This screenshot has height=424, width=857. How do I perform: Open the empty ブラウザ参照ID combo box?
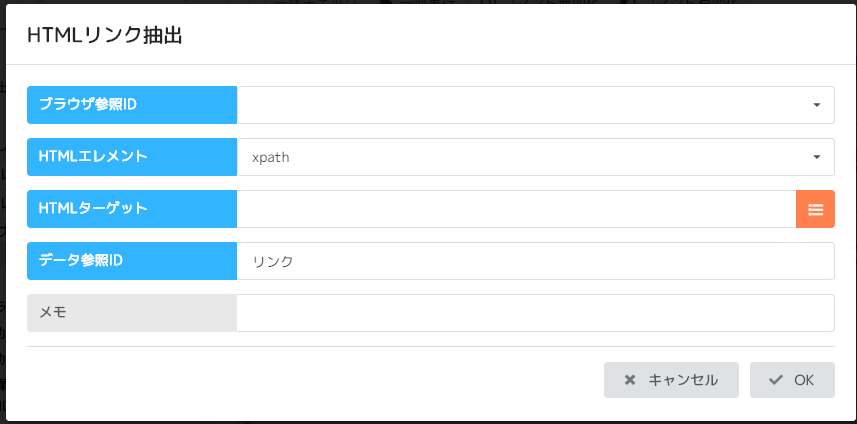[520, 105]
